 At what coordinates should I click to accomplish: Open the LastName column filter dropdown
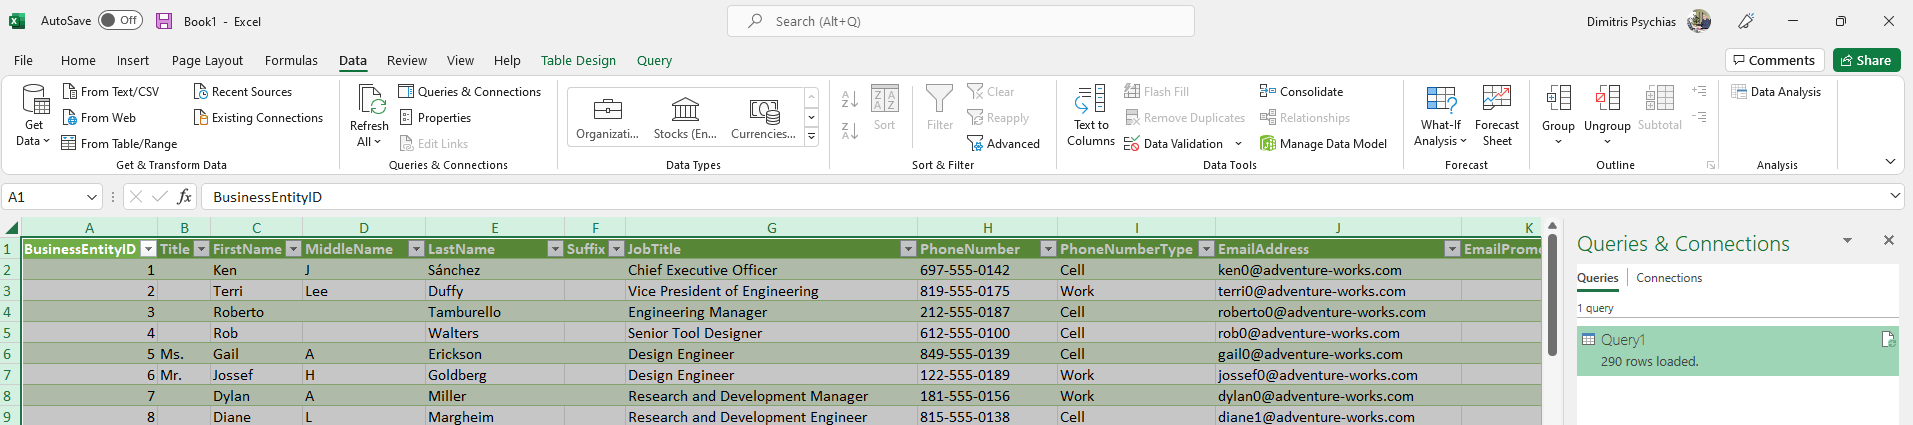point(555,249)
